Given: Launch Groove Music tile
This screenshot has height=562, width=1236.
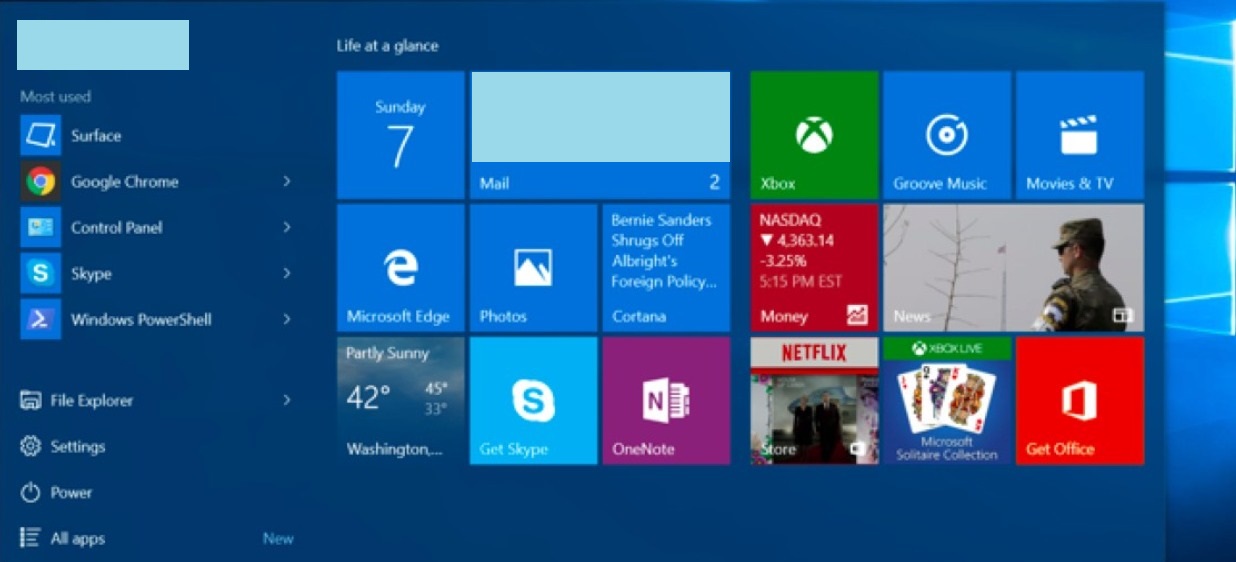Looking at the screenshot, I should point(946,135).
